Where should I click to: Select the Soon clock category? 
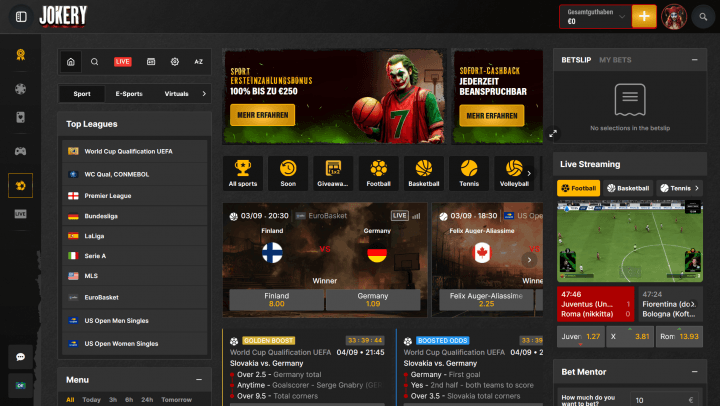[288, 173]
